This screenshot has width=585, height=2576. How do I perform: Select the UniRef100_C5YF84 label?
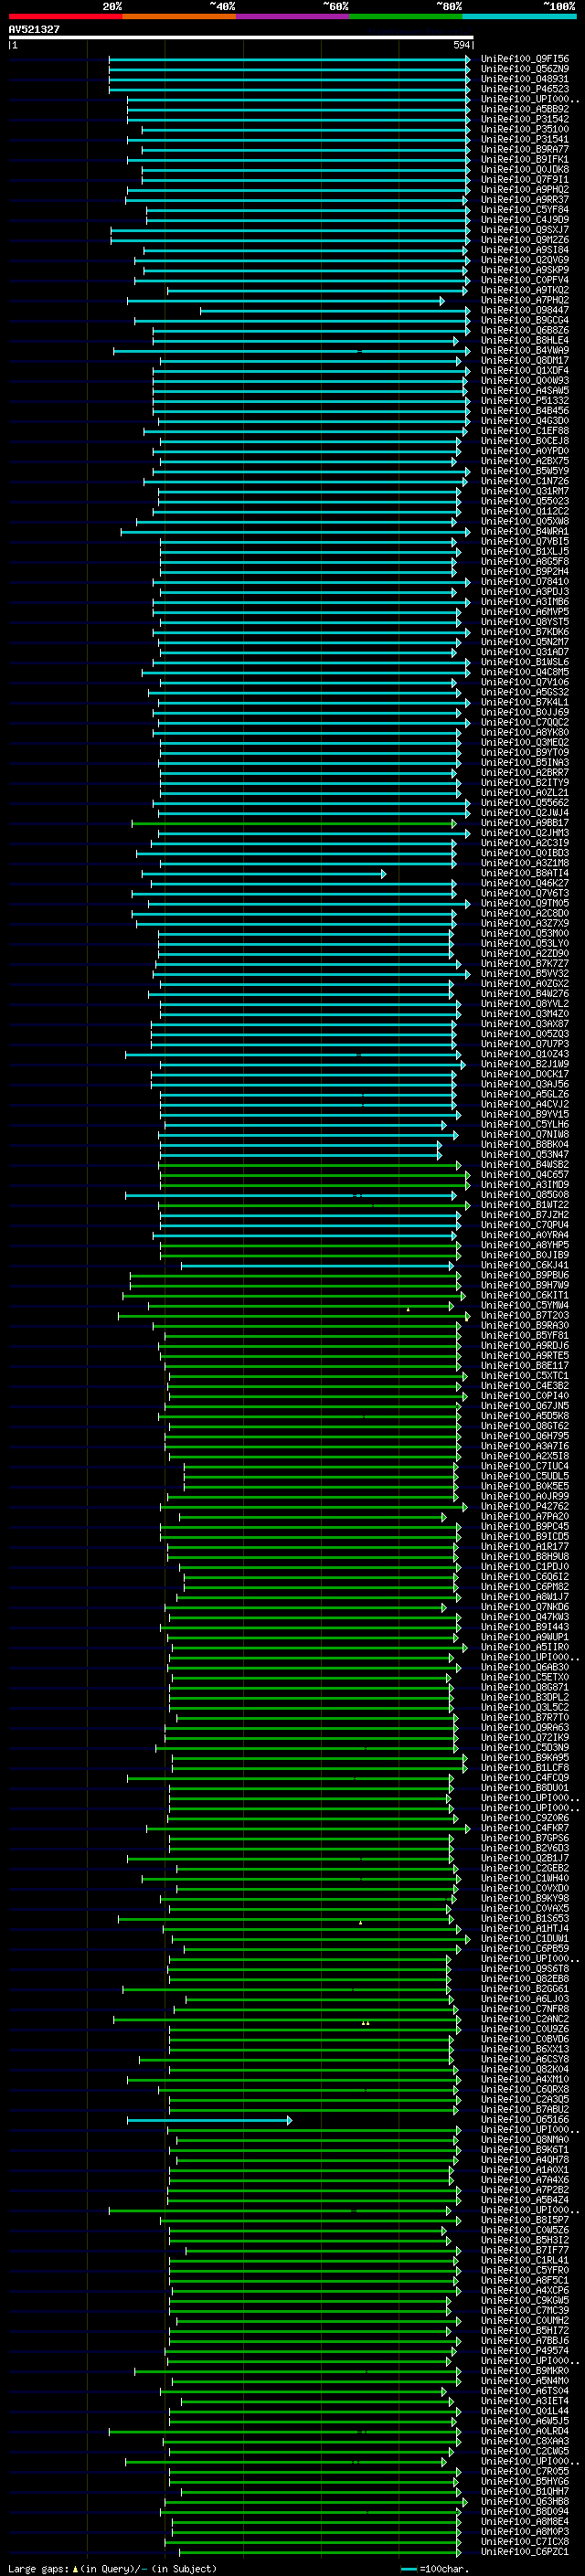525,209
